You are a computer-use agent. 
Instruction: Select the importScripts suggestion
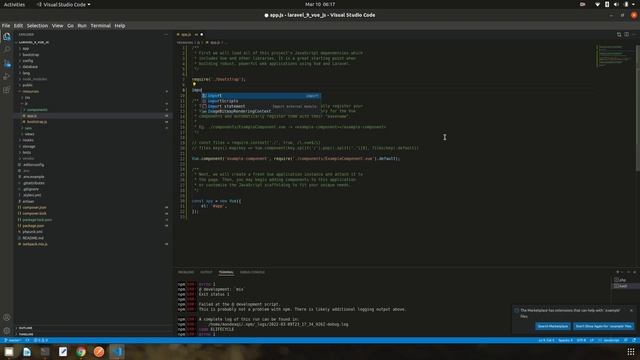click(x=261, y=101)
